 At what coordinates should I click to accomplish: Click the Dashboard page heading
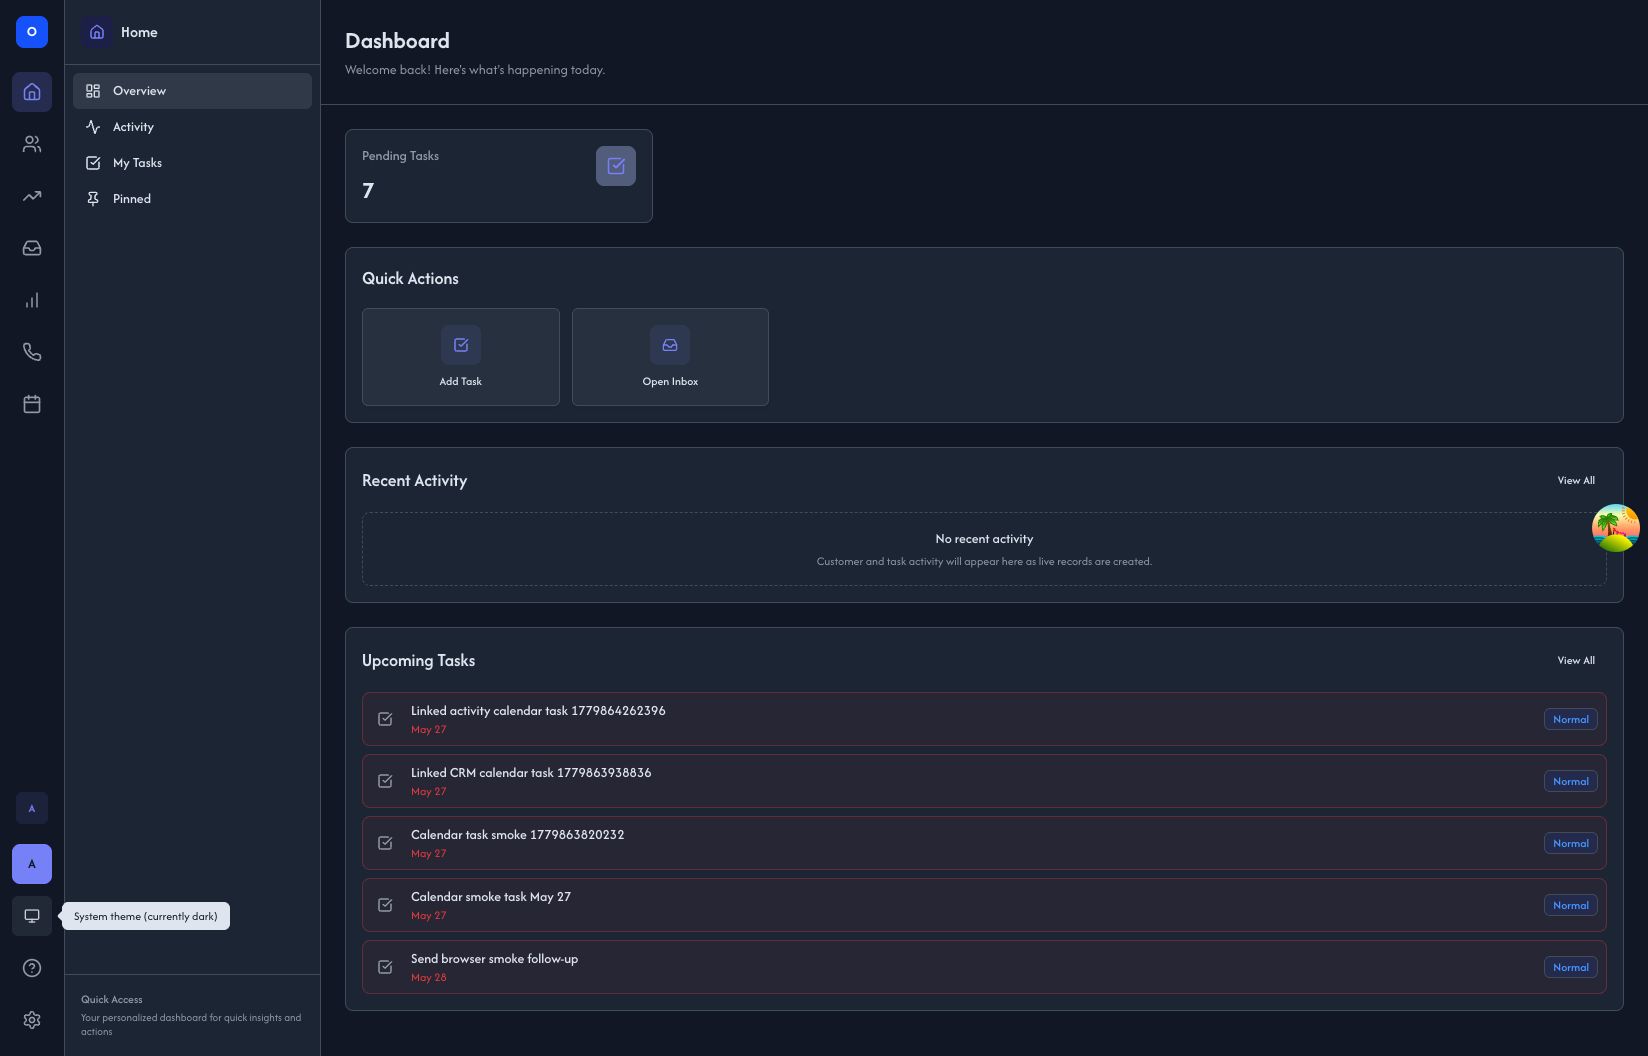(397, 41)
